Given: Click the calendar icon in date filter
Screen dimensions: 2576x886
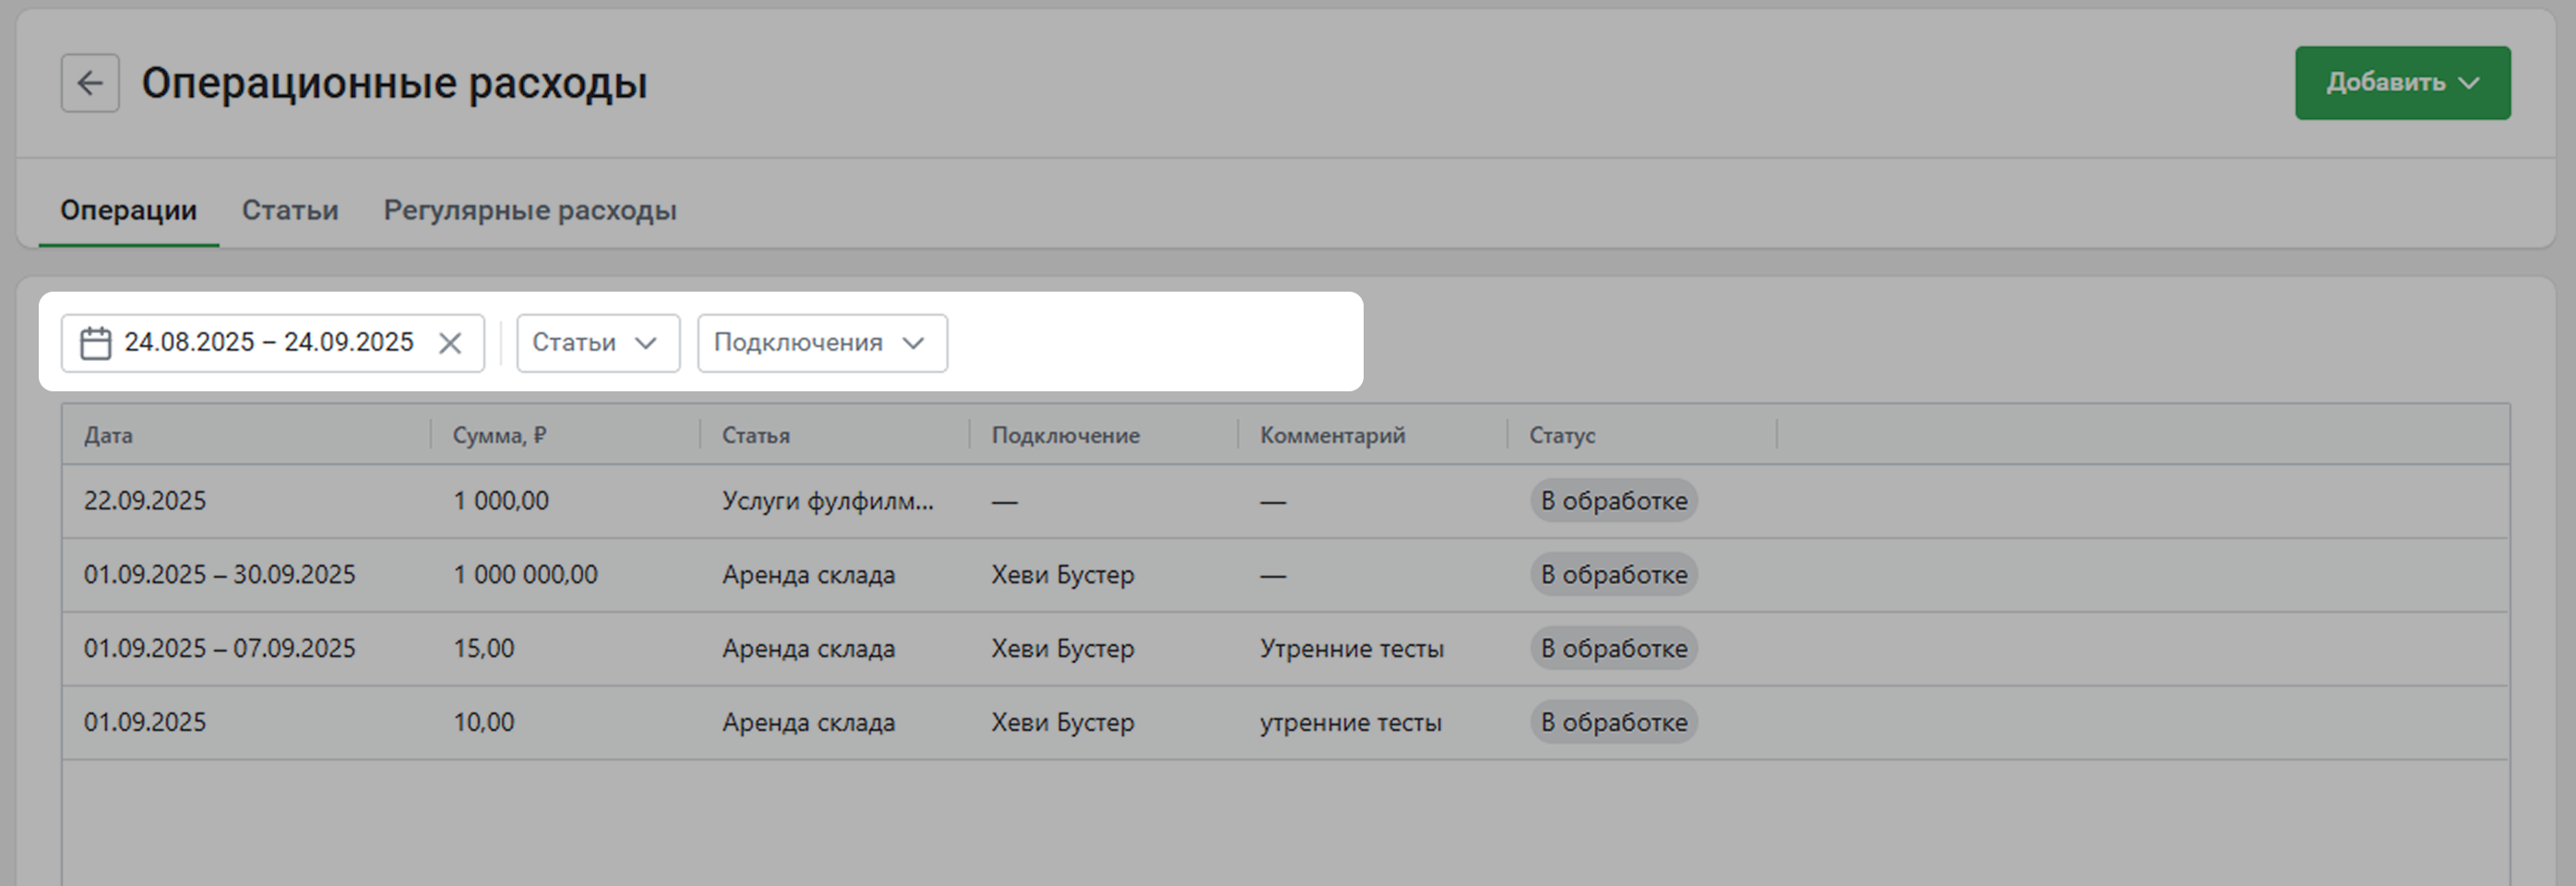Looking at the screenshot, I should (x=96, y=343).
